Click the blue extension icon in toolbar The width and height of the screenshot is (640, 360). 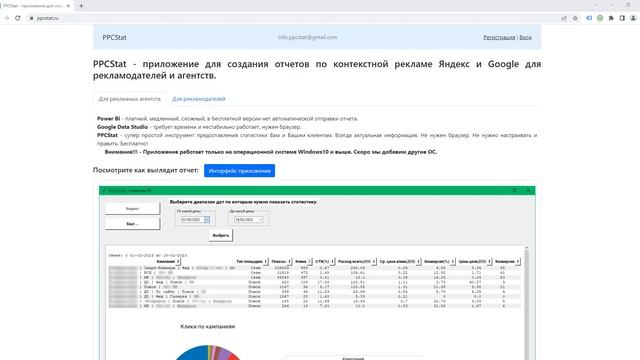click(589, 18)
